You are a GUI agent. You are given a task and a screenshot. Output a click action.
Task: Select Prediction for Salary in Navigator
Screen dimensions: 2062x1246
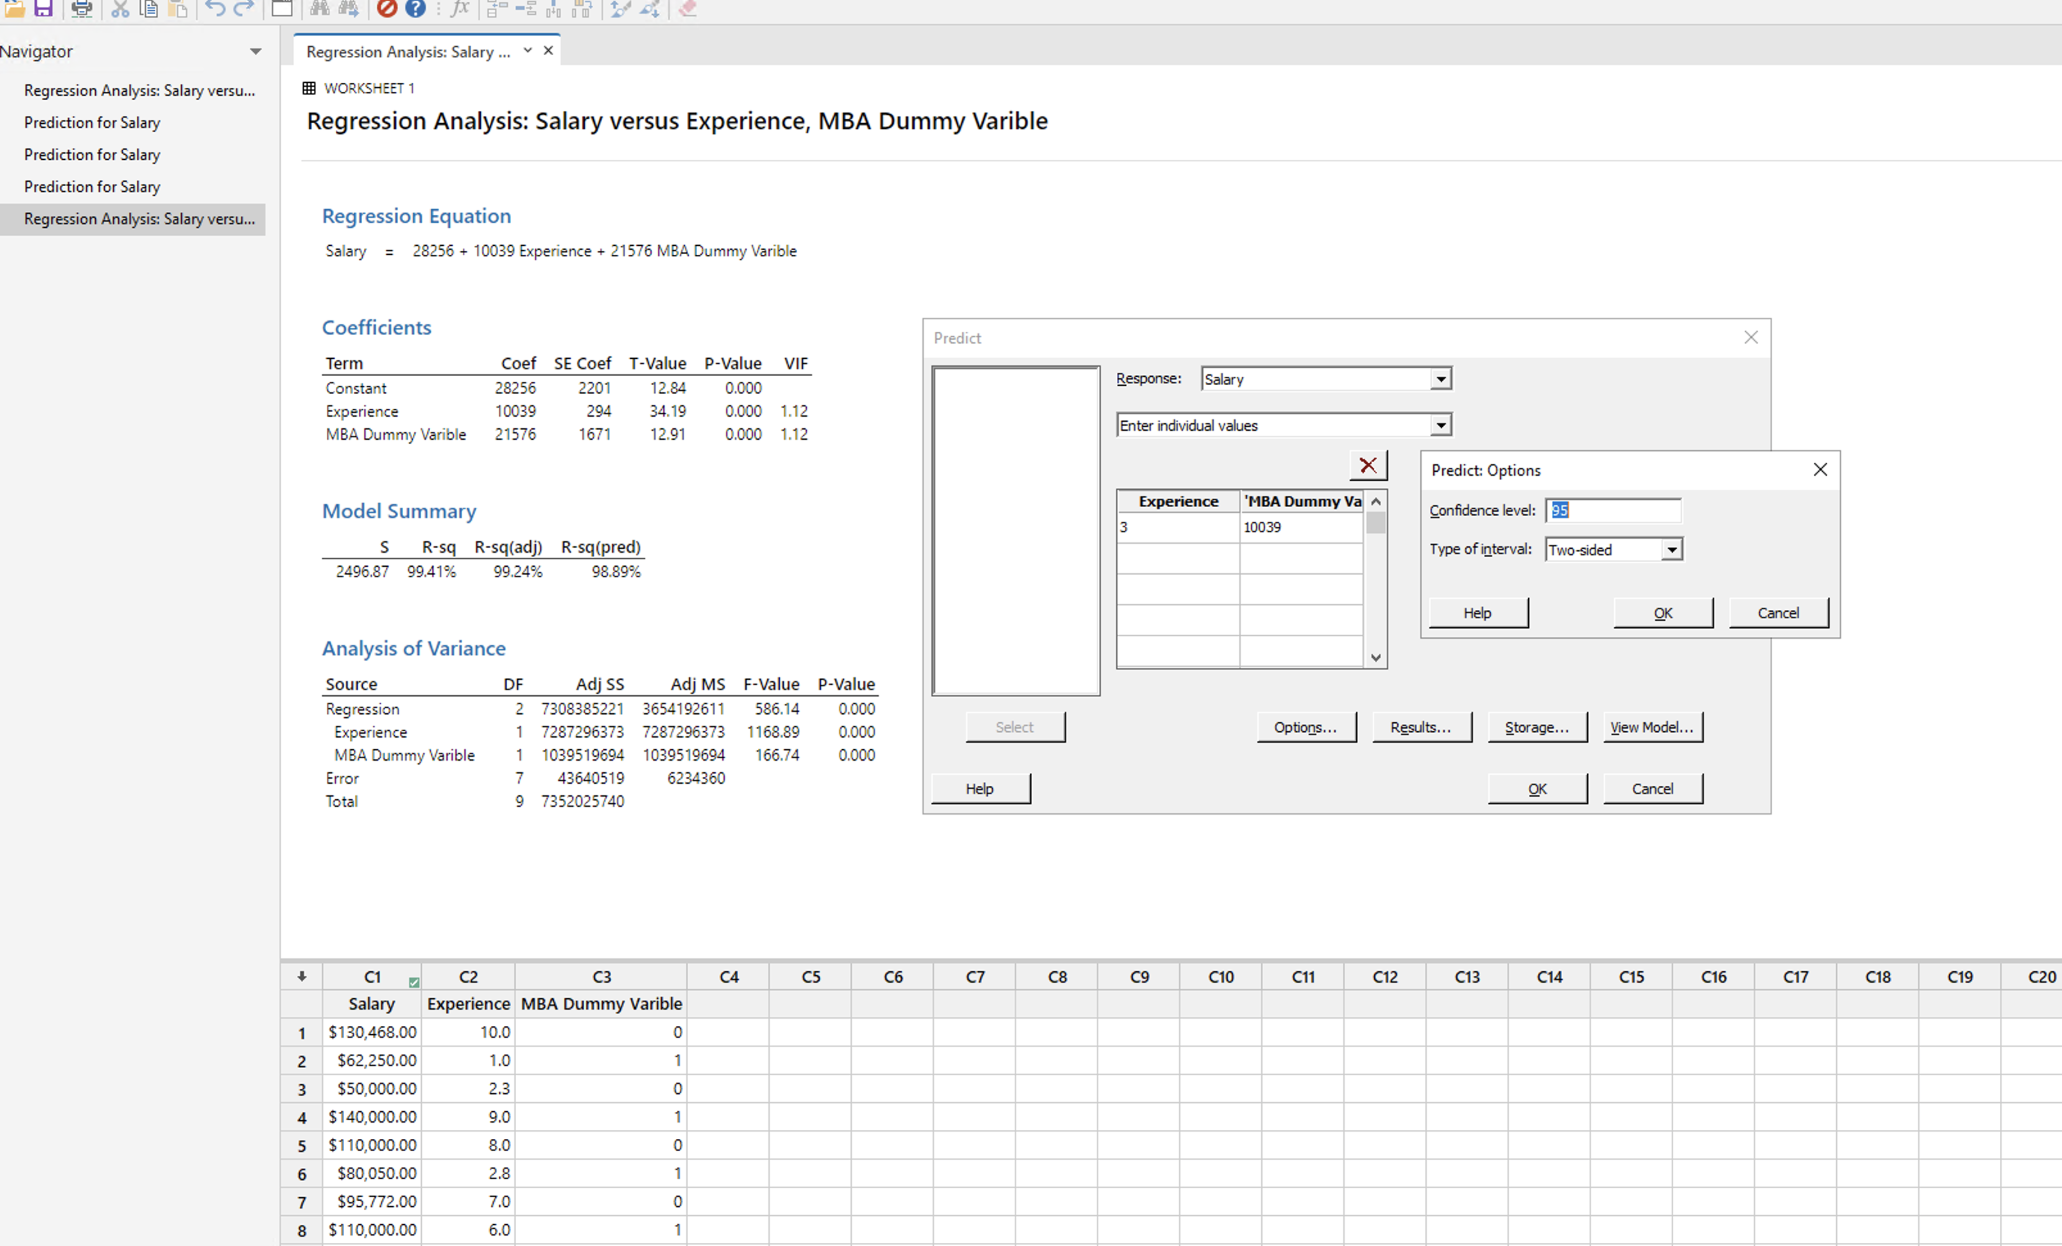(x=92, y=122)
